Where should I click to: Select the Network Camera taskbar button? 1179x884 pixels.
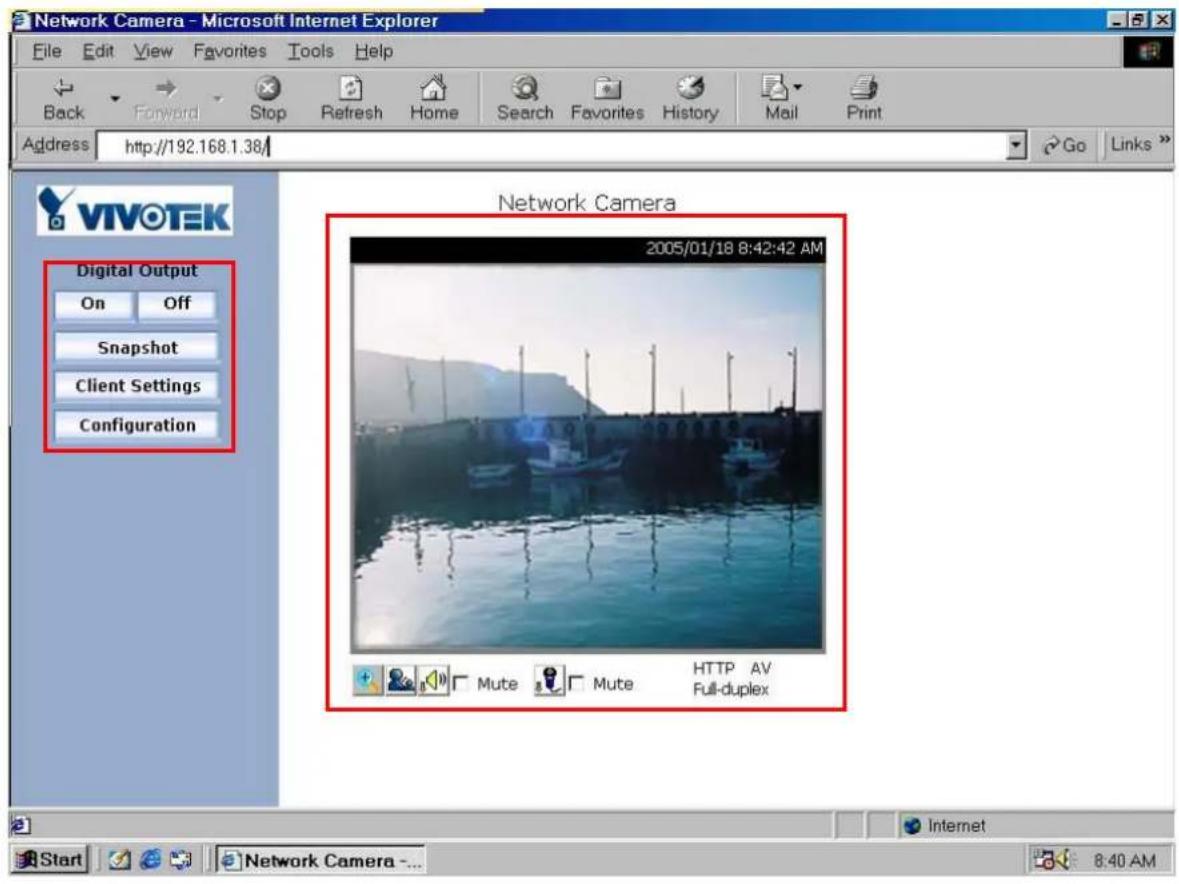320,859
